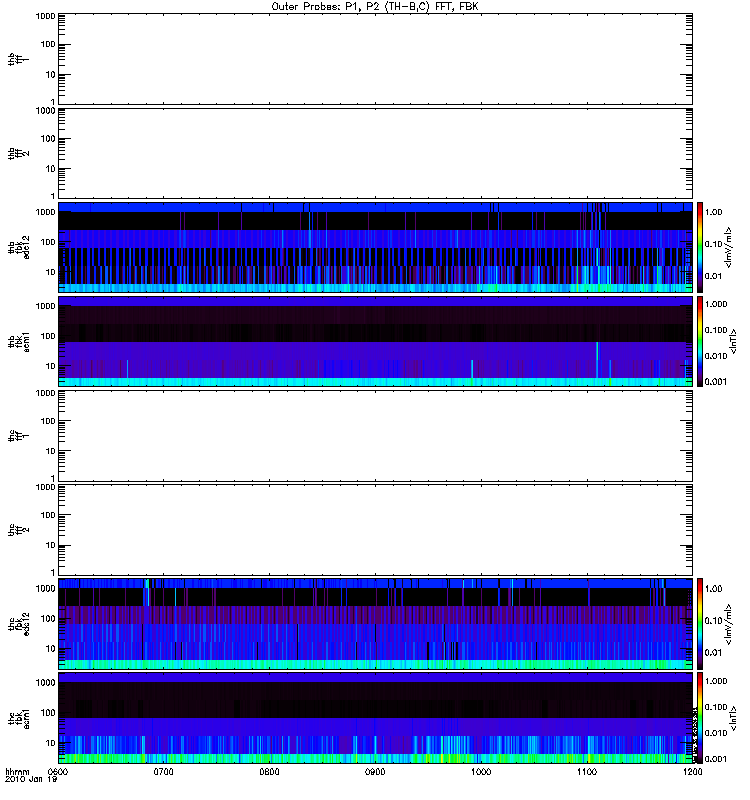Click the 'thb fff 2' y-axis label
The image size is (750, 800).
[x=18, y=154]
